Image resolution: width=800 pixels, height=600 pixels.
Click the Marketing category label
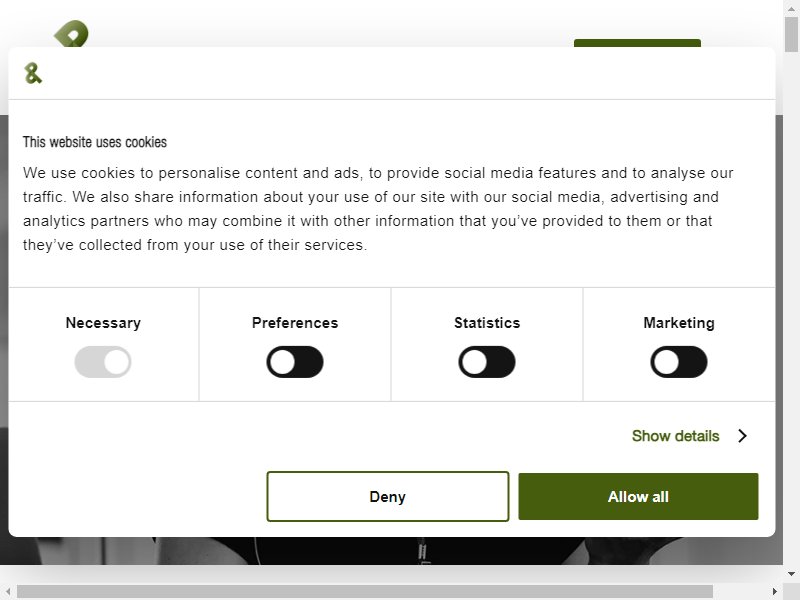click(679, 323)
